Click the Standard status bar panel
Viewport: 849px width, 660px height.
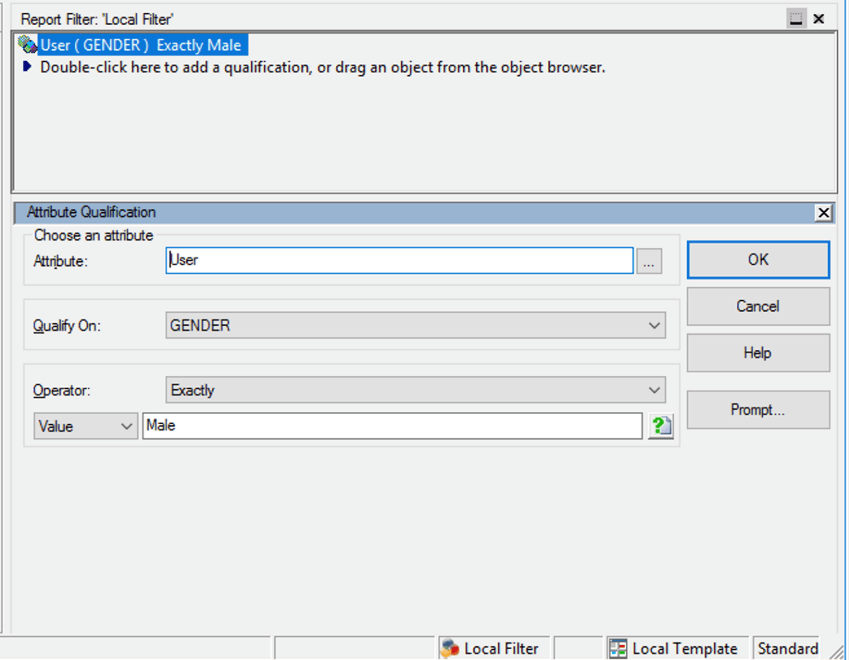tap(787, 648)
